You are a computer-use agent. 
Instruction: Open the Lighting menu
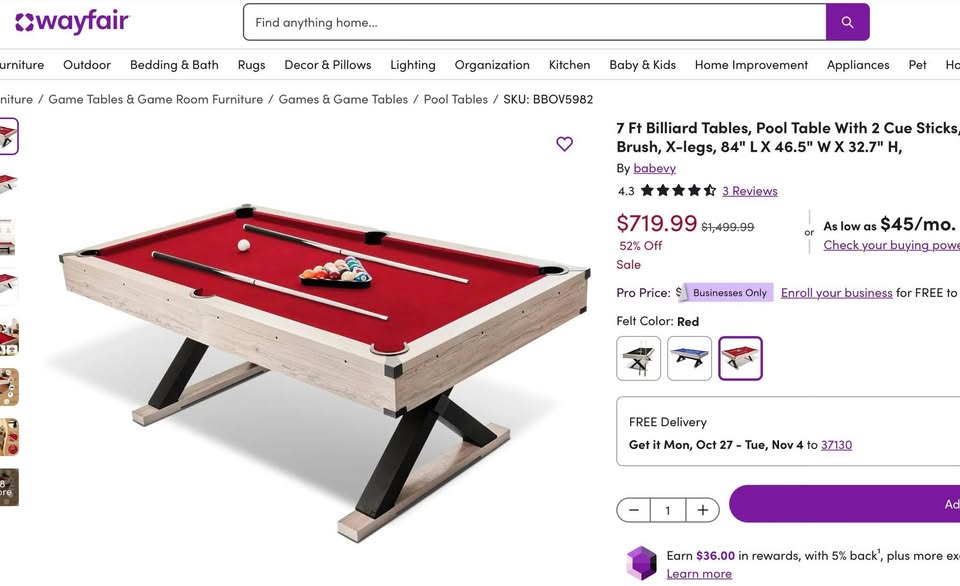[x=413, y=65]
